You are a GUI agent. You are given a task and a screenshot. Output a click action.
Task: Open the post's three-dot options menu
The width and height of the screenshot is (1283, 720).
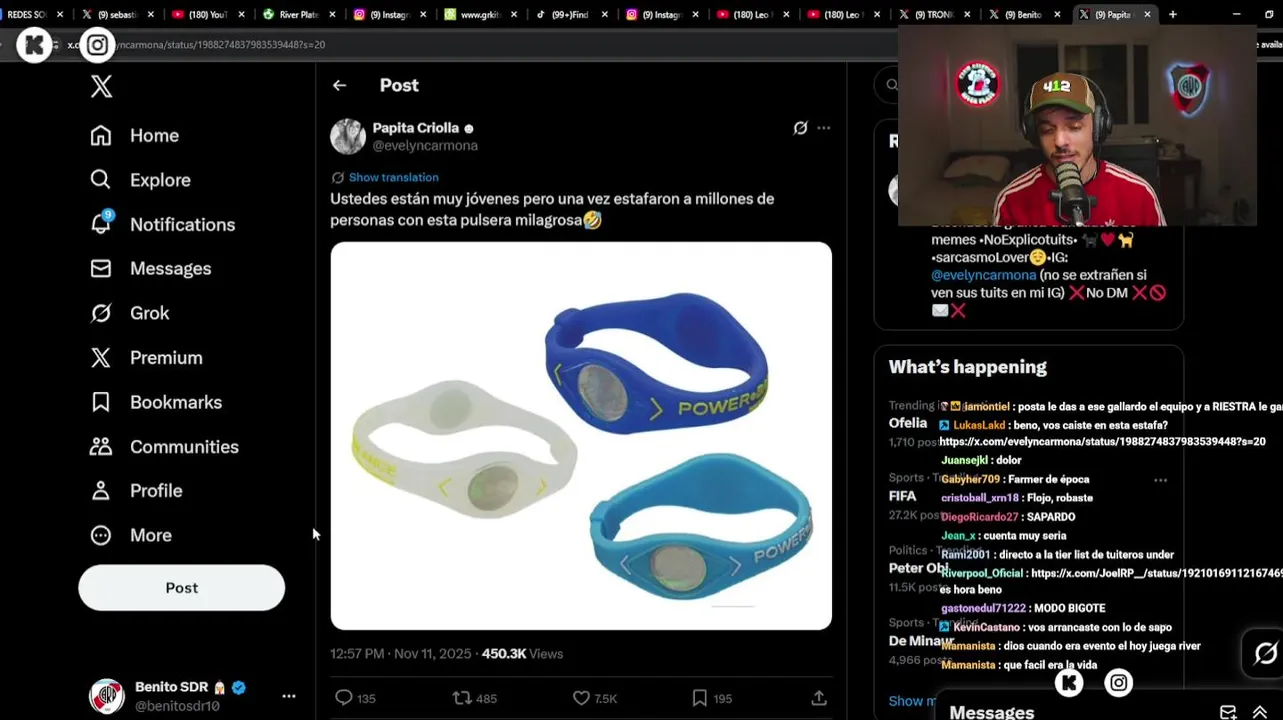824,128
